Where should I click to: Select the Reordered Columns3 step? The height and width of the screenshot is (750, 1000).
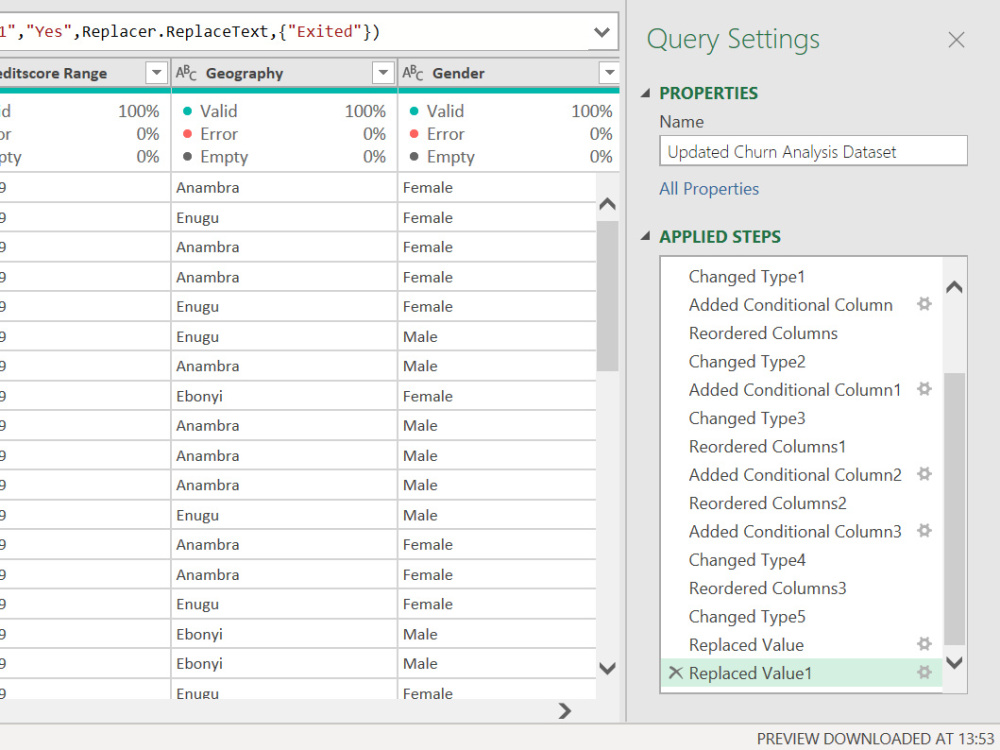(801, 588)
